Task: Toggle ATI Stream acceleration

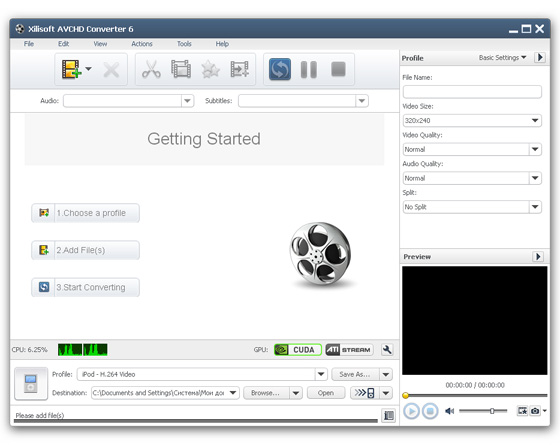Action: pyautogui.click(x=349, y=350)
